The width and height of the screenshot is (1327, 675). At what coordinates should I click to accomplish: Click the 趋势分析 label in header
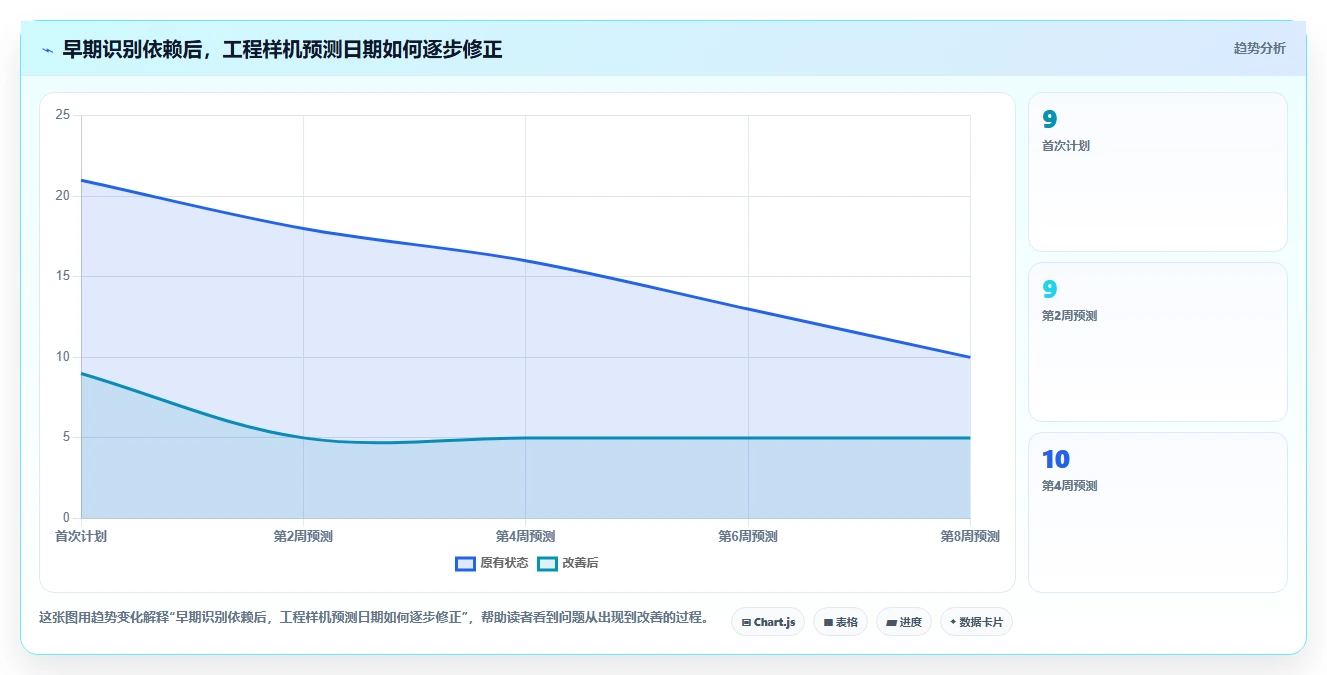pyautogui.click(x=1259, y=48)
